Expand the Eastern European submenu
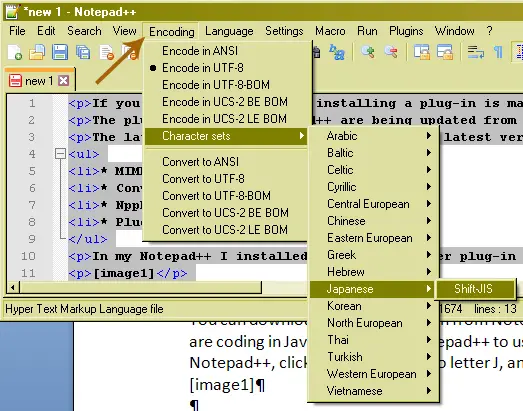The height and width of the screenshot is (411, 523). coord(373,238)
